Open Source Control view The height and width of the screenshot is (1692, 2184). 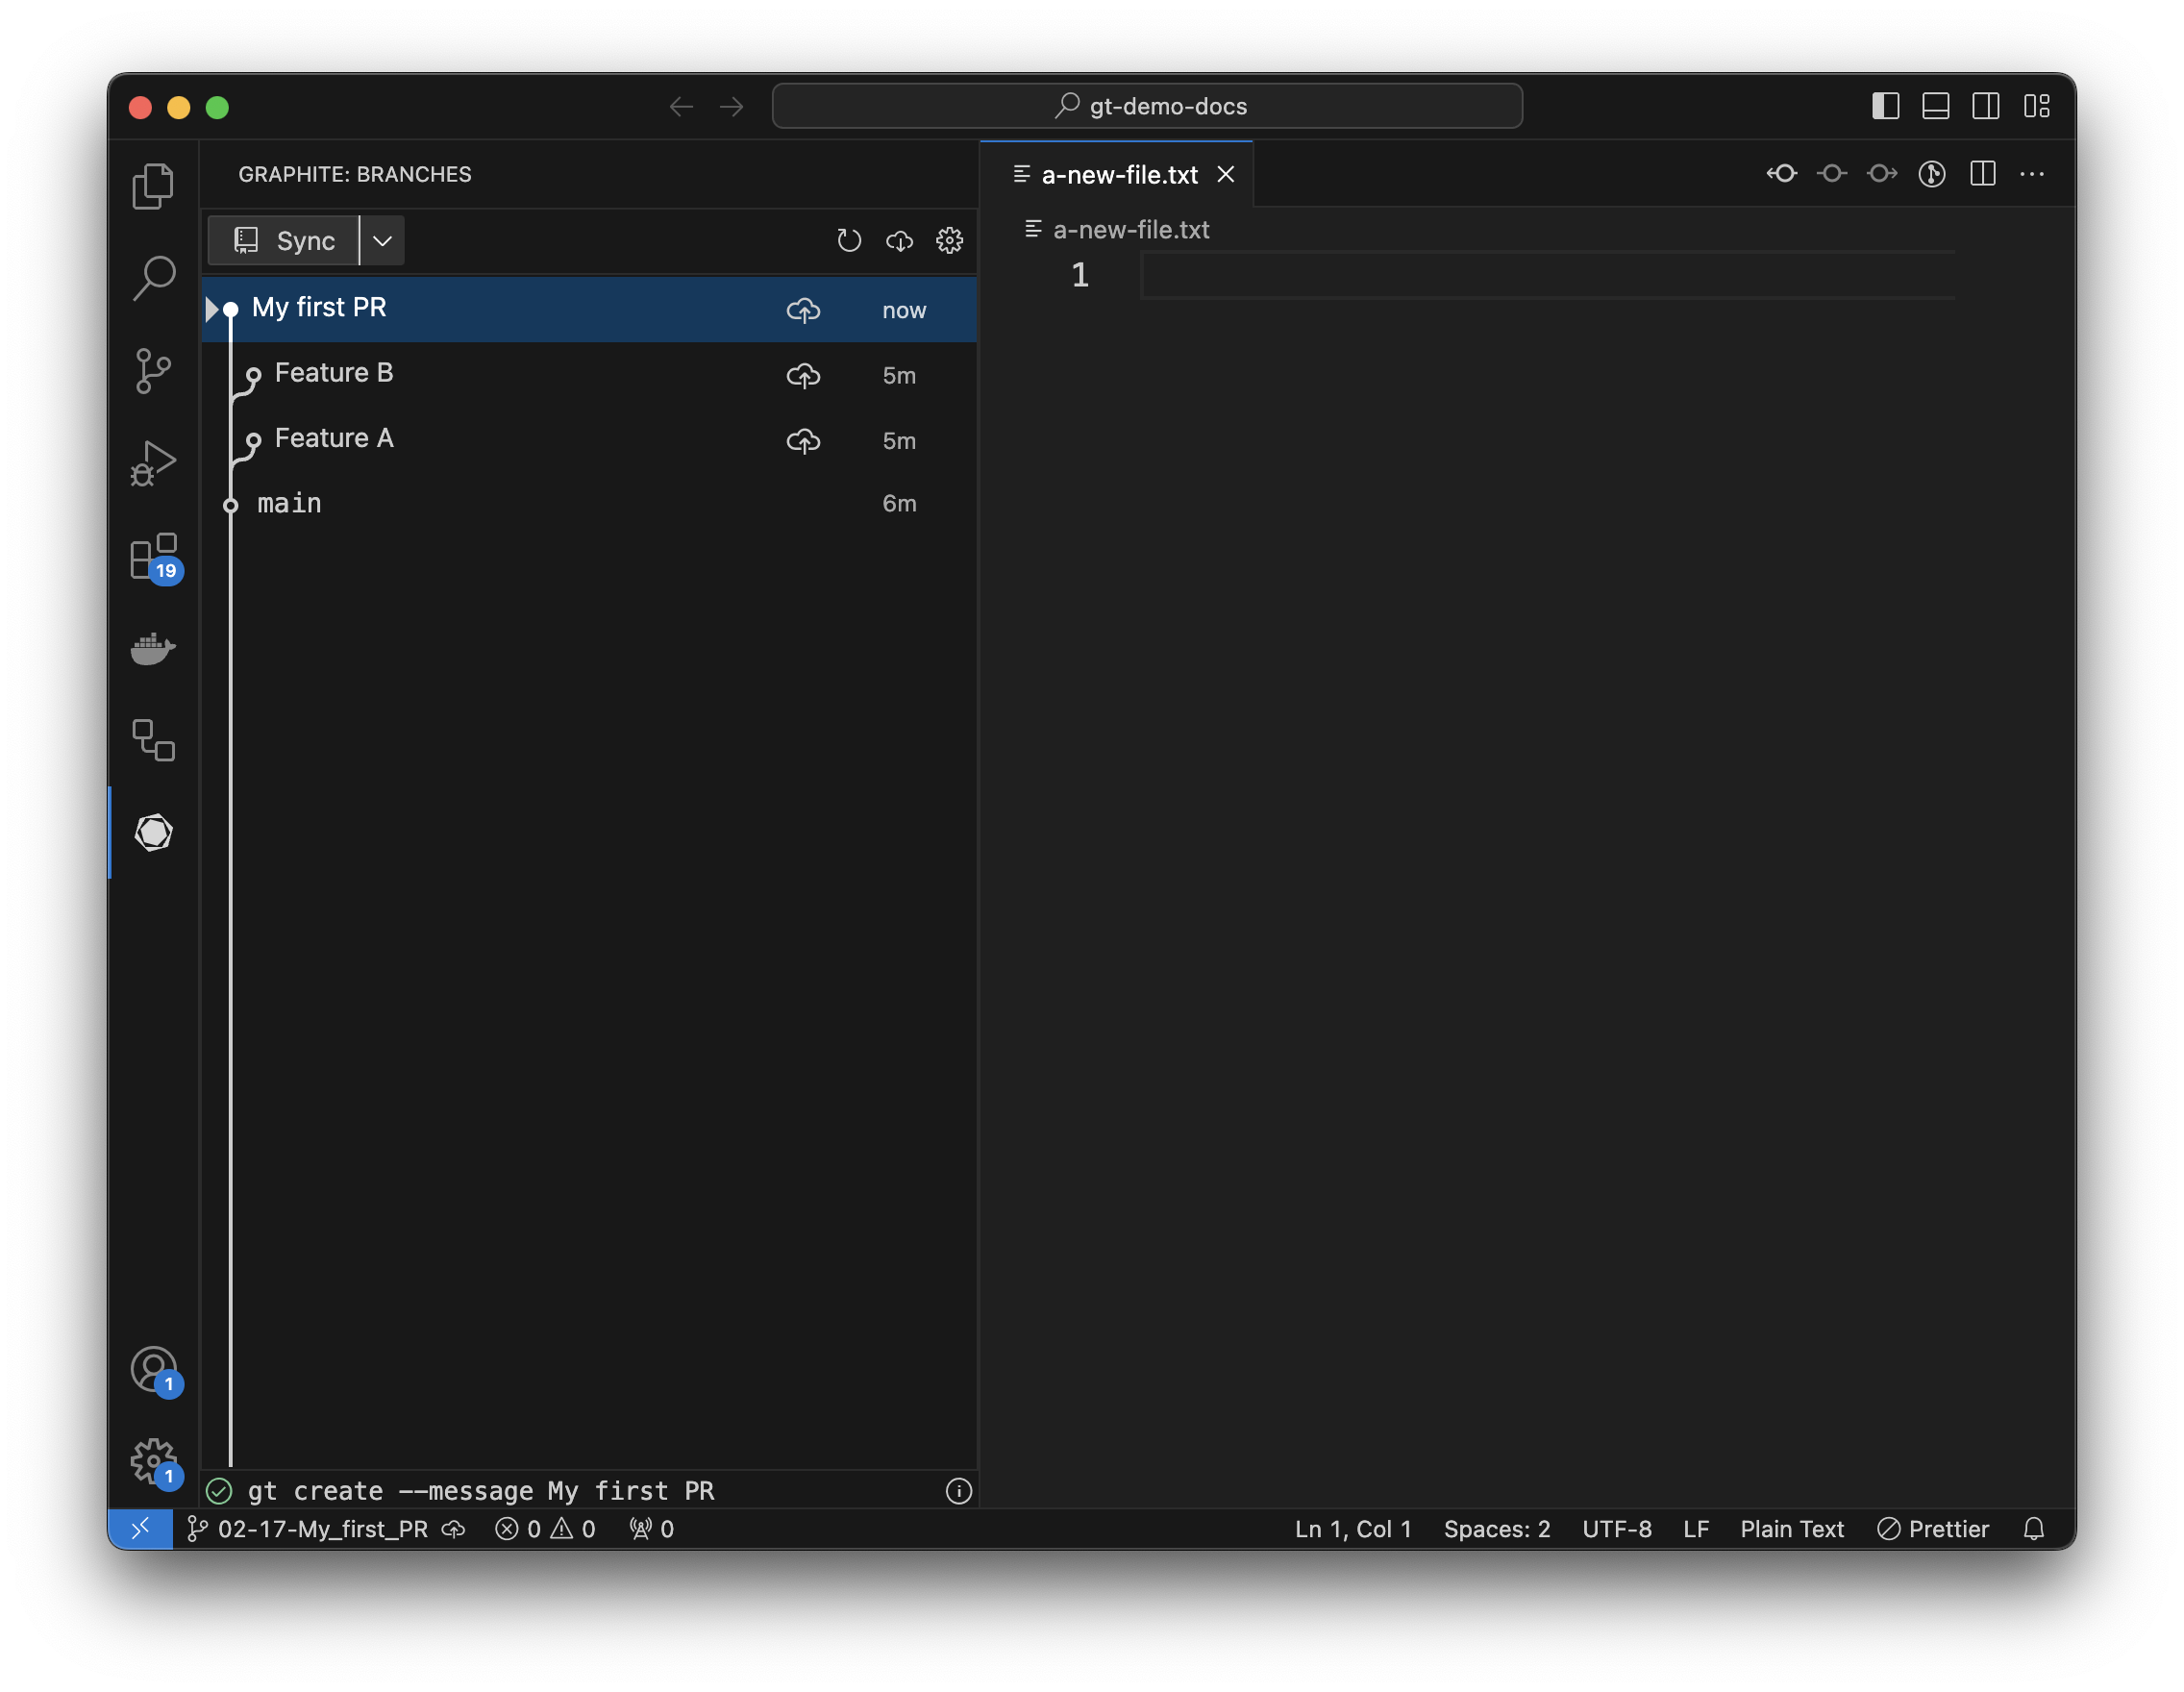click(x=153, y=371)
